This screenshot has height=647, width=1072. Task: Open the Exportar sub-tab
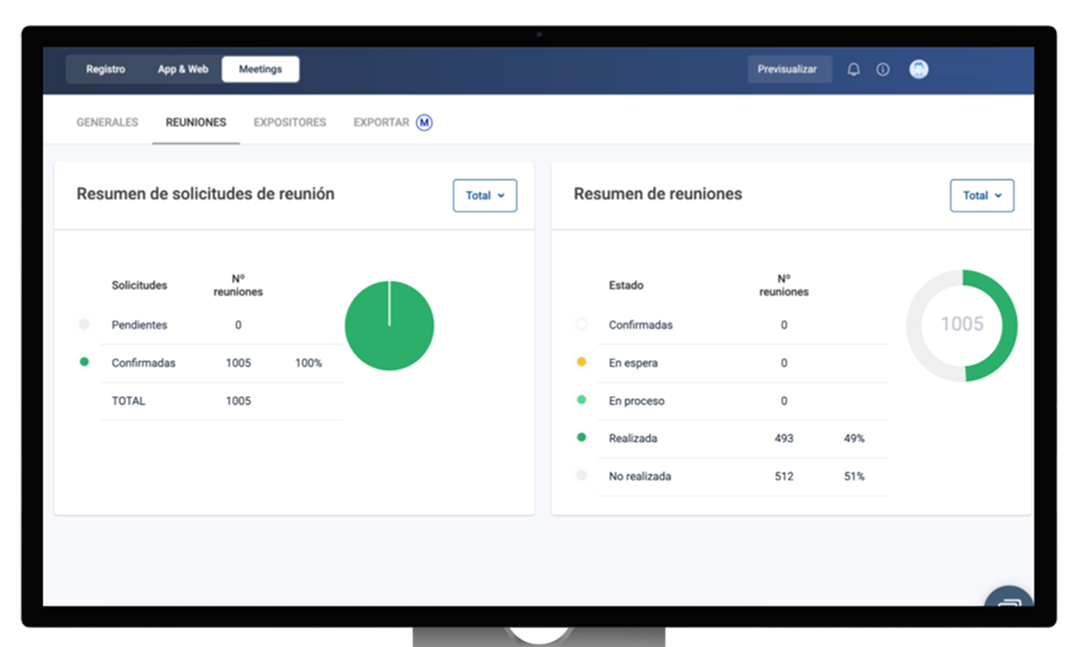(381, 122)
